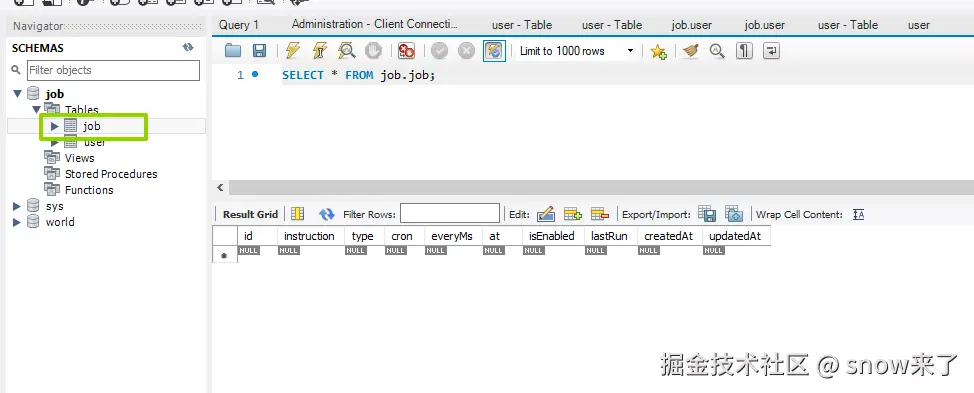Toggle word wrapping in the editor
The height and width of the screenshot is (393, 974).
point(771,51)
